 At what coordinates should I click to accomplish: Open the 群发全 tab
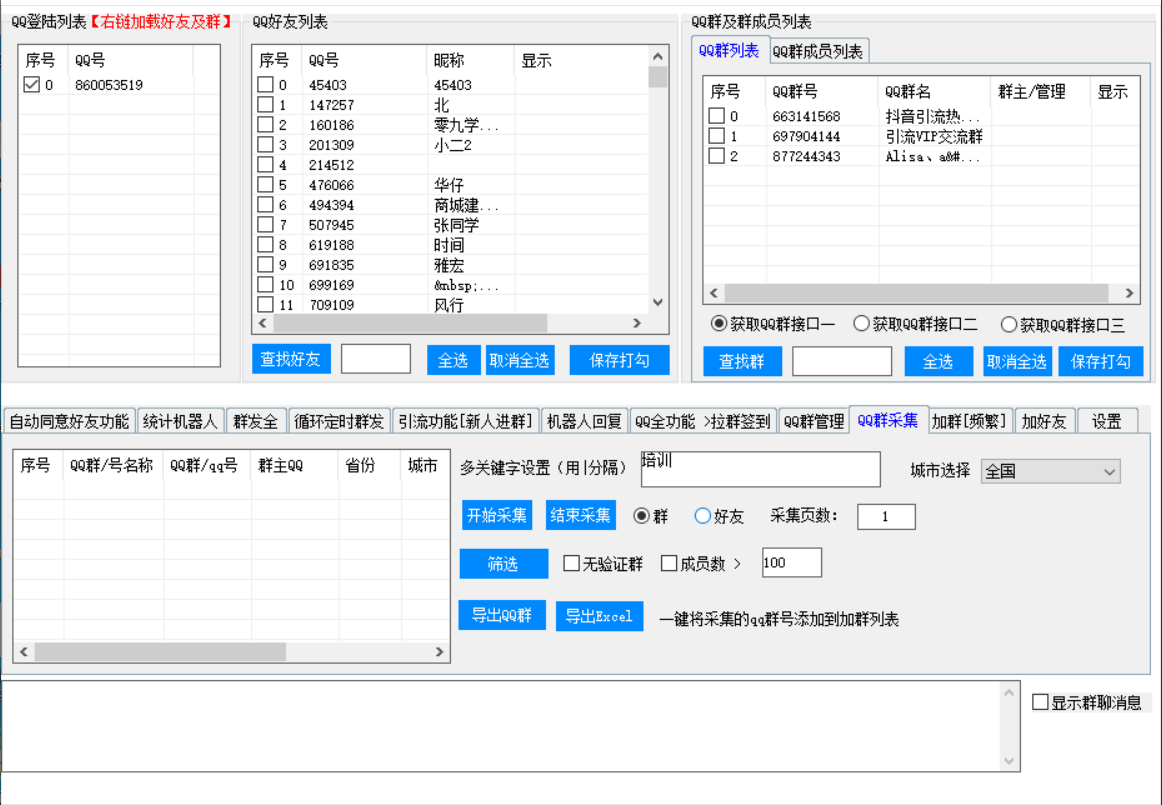click(x=256, y=422)
